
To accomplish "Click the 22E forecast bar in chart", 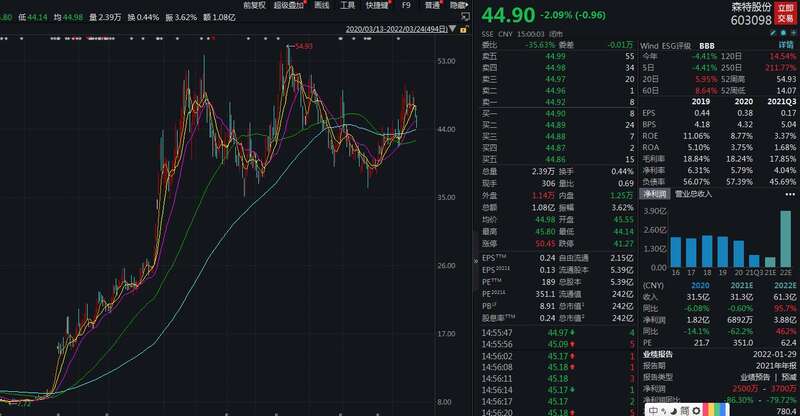I will 784,238.
